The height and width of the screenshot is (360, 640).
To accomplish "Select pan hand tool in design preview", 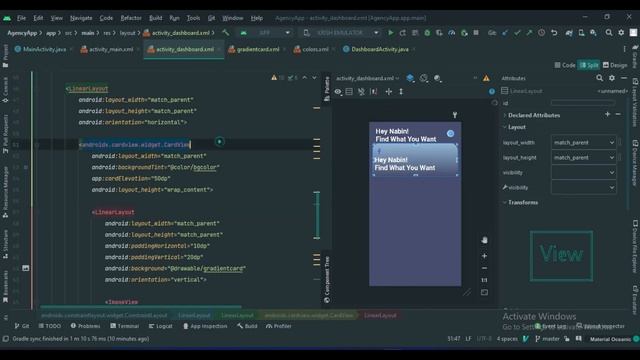I will pos(484,240).
